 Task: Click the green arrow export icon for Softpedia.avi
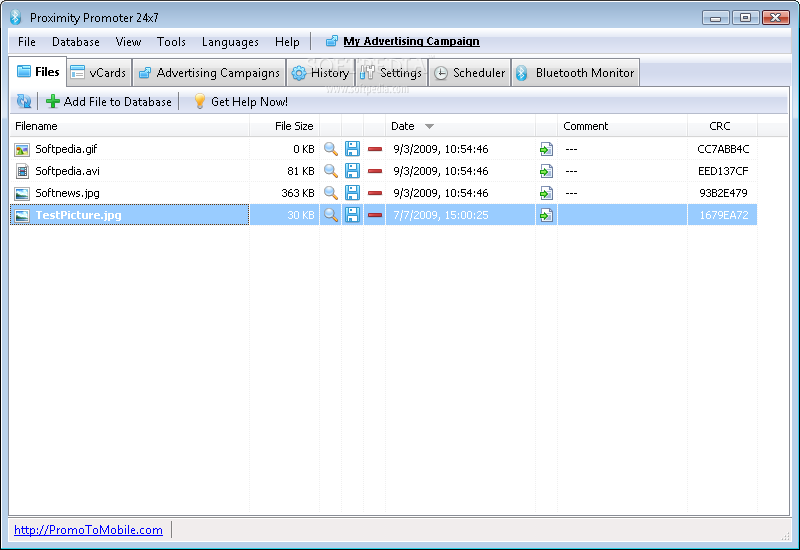546,171
